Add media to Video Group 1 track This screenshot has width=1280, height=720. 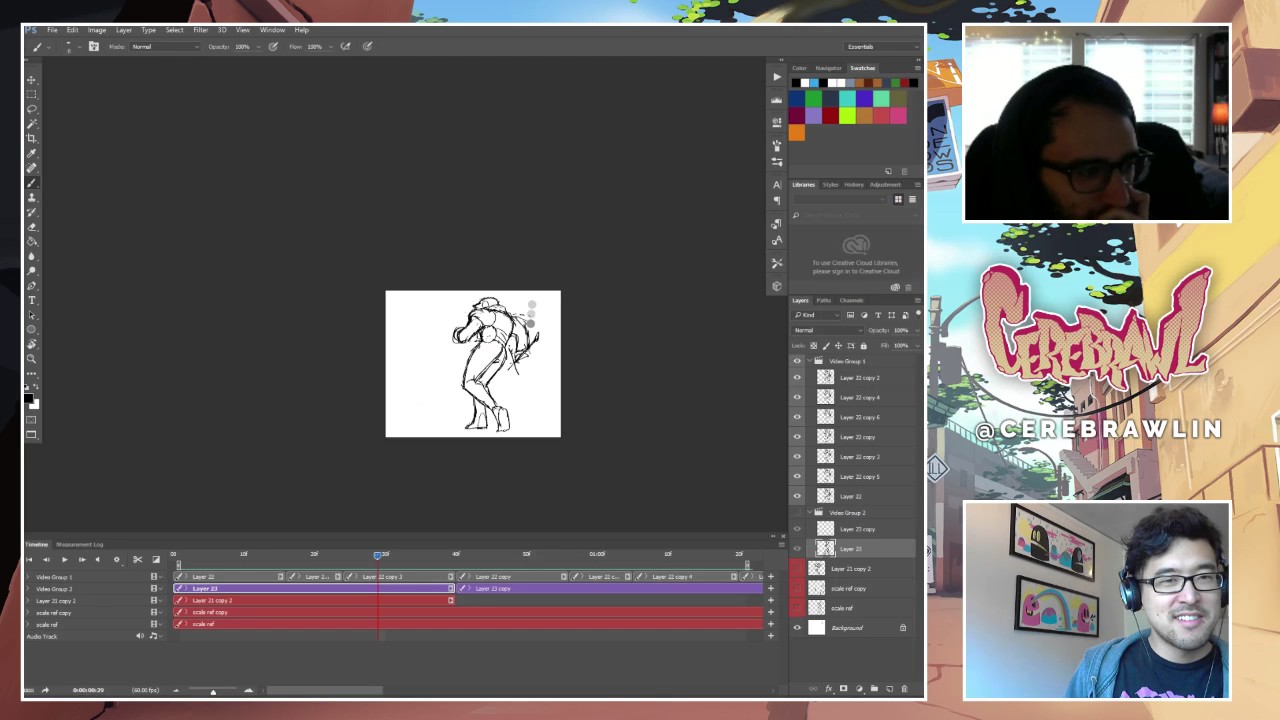[770, 577]
